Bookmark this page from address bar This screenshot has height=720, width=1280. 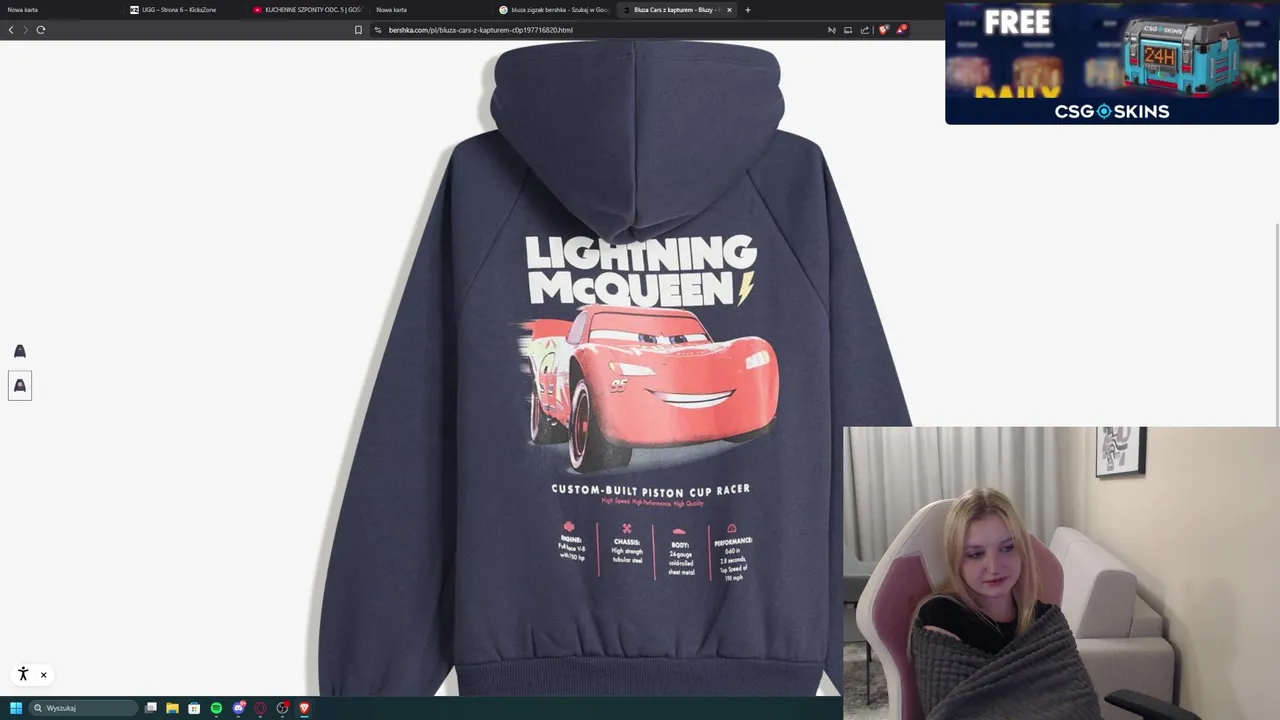pyautogui.click(x=358, y=30)
